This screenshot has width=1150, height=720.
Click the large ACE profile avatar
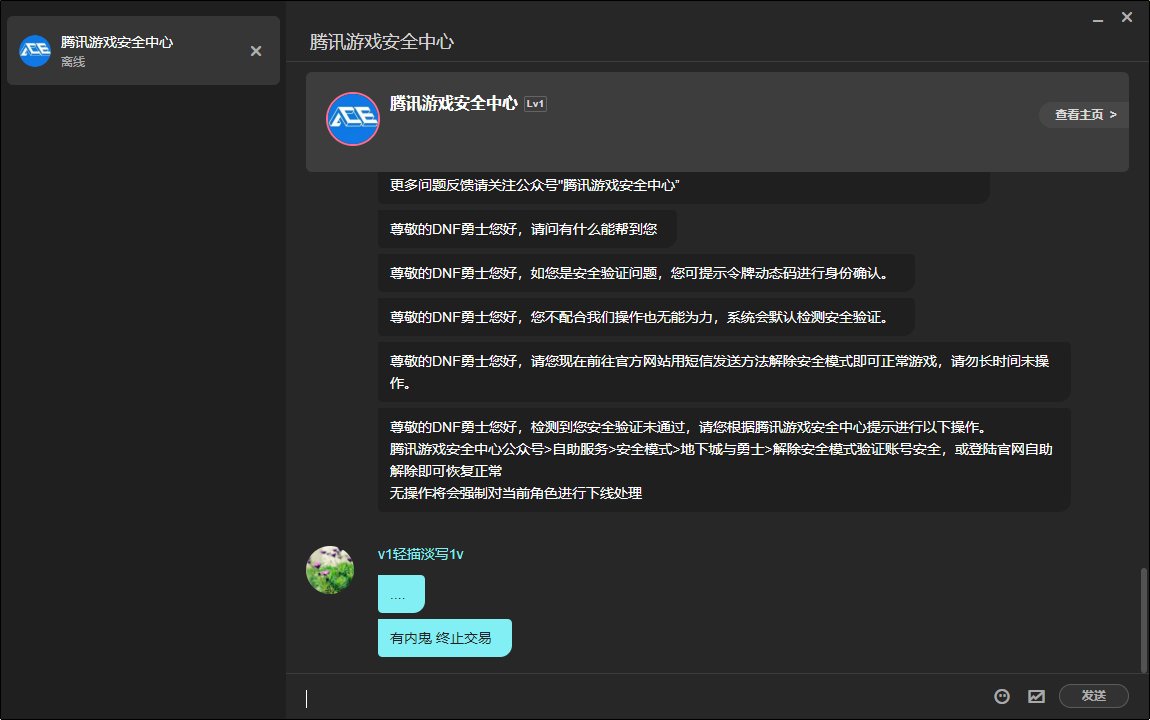click(353, 119)
